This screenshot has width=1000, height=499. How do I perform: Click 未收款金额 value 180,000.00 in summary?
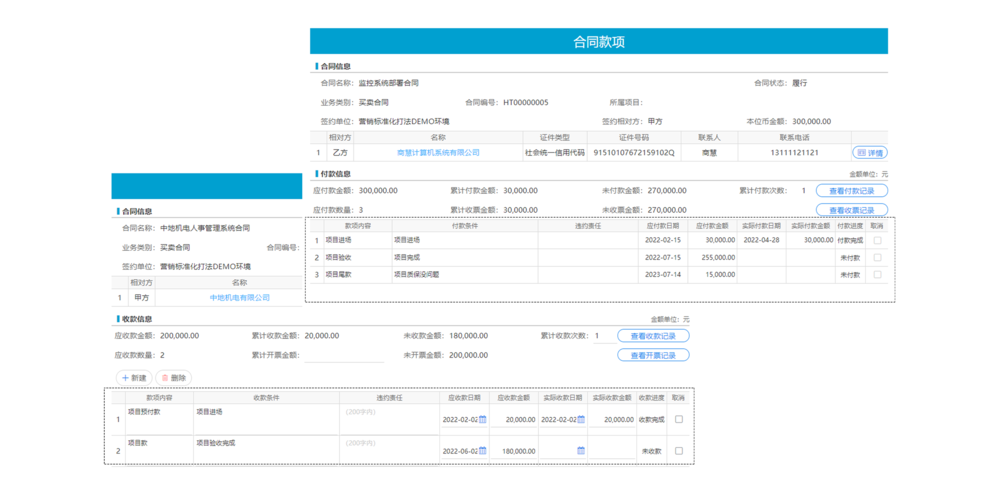coord(468,336)
